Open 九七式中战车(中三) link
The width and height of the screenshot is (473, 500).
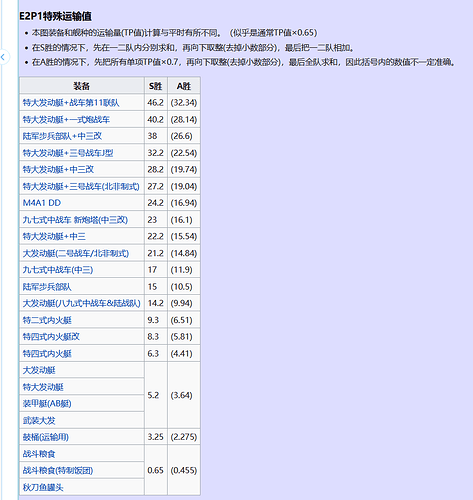(x=58, y=270)
